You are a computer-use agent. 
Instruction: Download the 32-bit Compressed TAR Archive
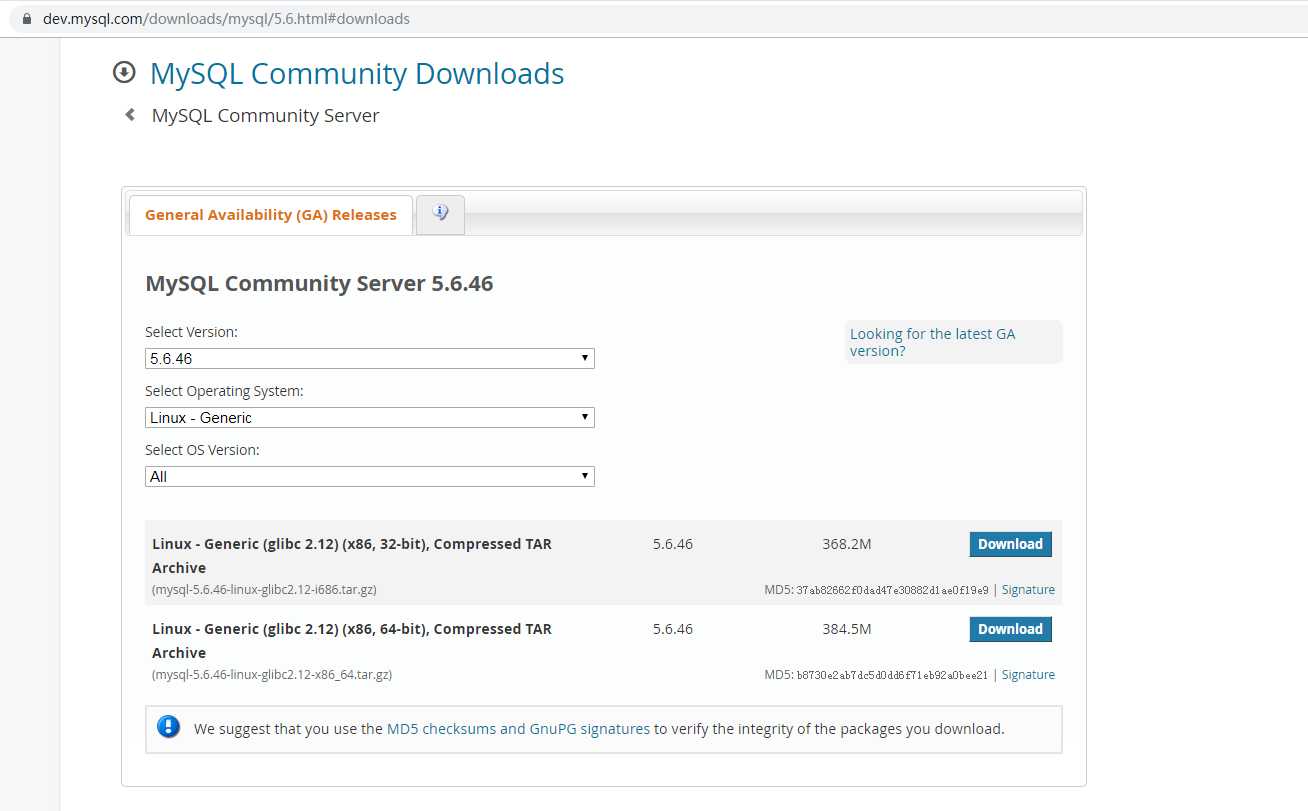pos(1010,544)
